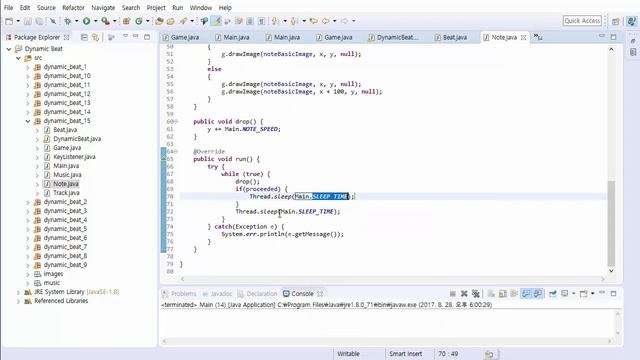640x360 pixels.
Task: Open the Package Explorer view menu arrow
Action: [x=125, y=37]
